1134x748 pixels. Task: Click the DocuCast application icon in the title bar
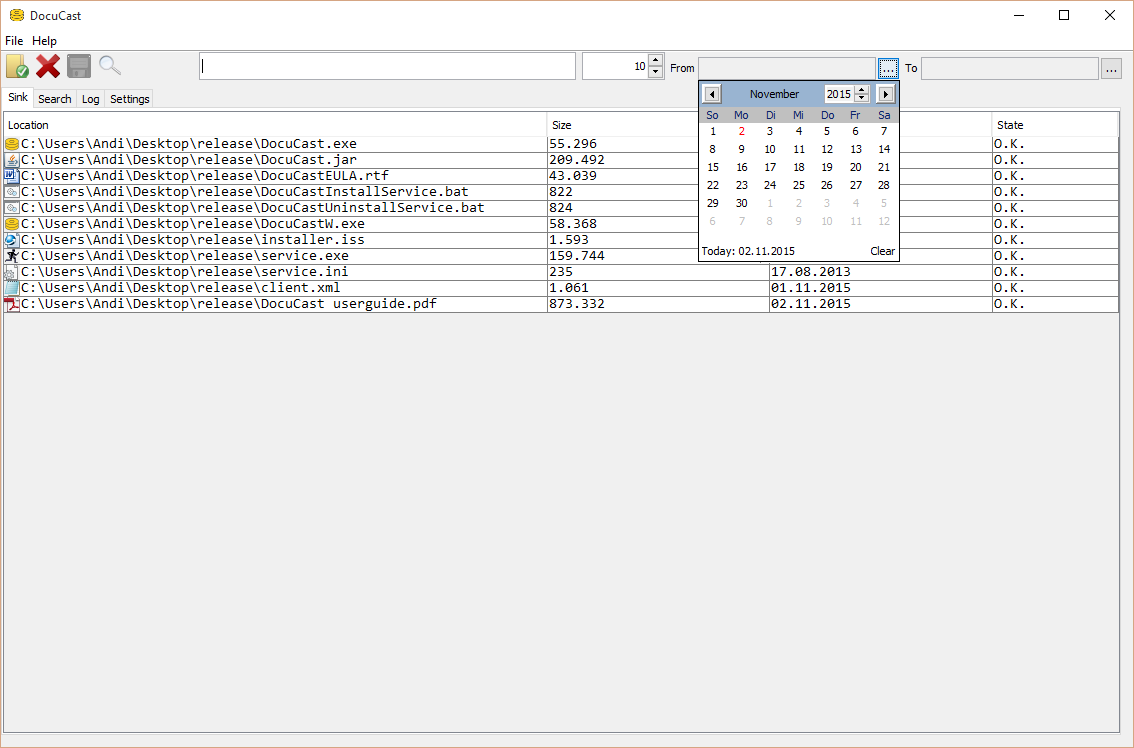point(17,15)
